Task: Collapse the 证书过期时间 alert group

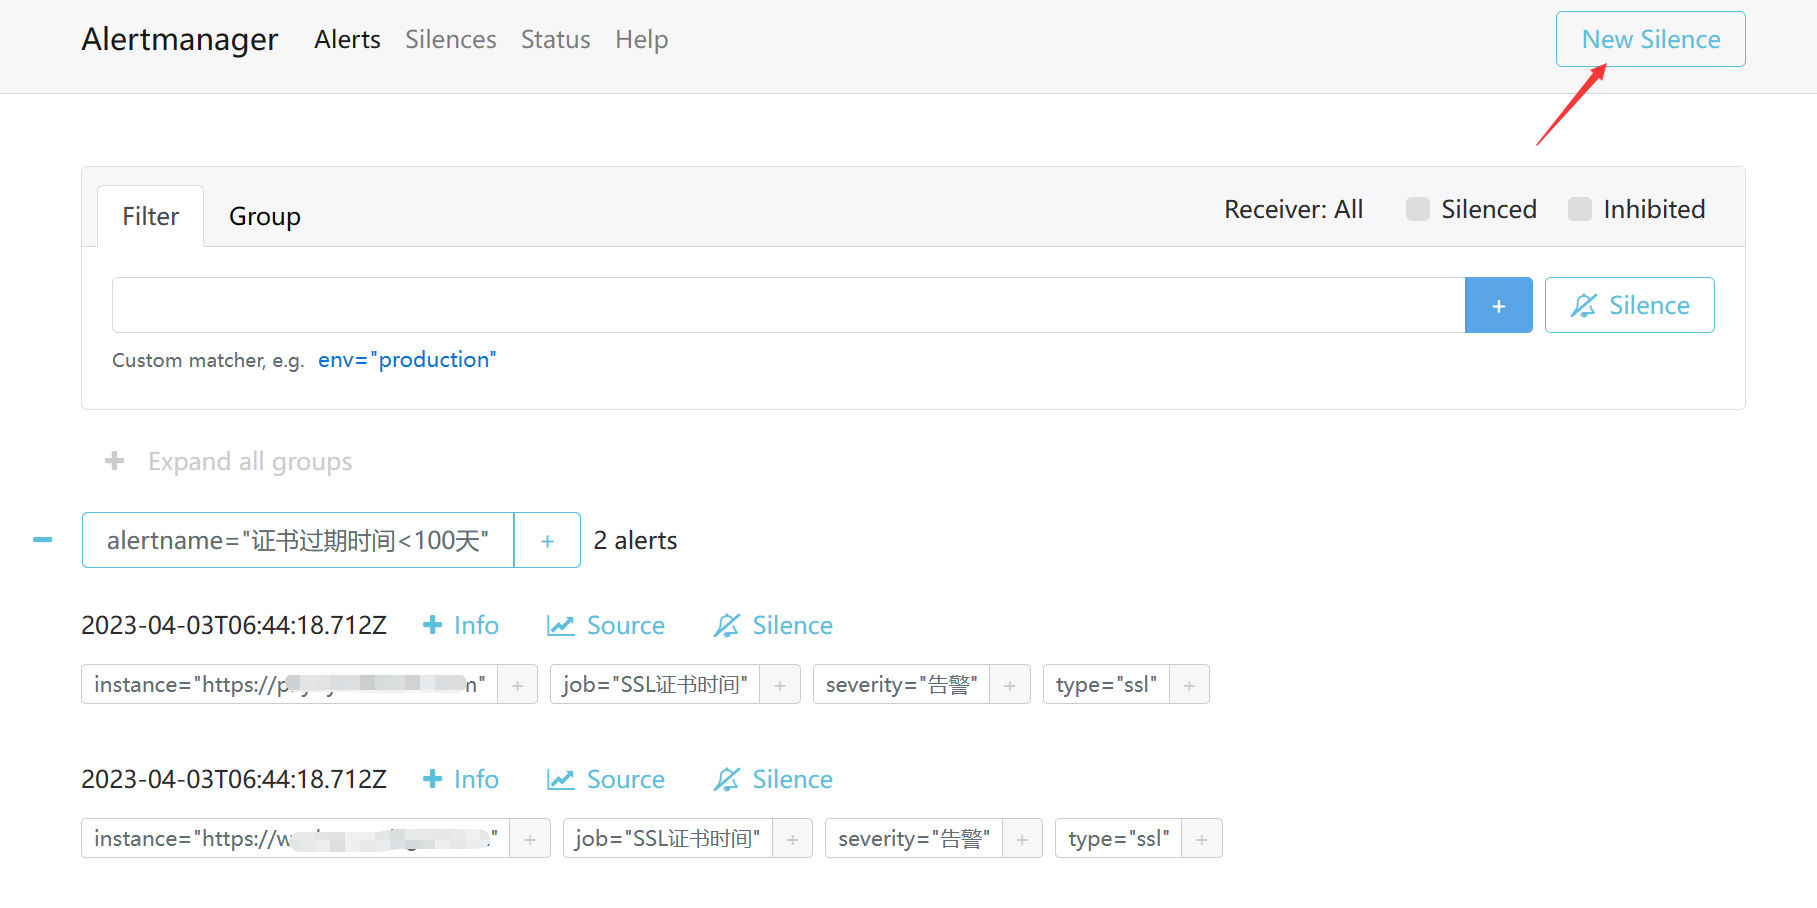Action: pos(42,540)
